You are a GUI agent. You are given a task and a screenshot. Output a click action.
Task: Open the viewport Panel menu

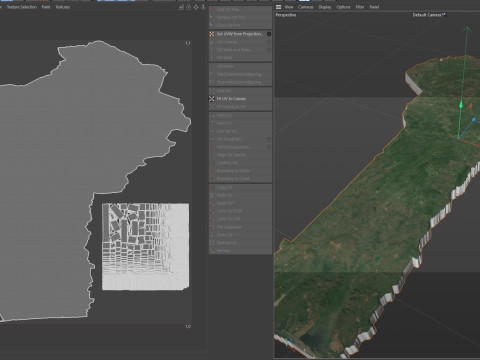[374, 7]
